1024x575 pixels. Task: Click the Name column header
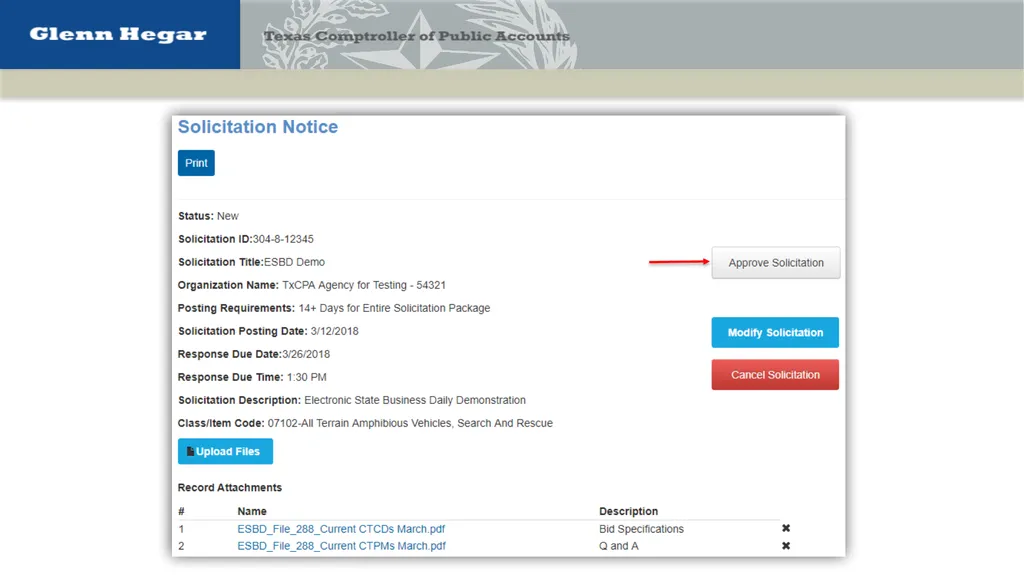(252, 511)
